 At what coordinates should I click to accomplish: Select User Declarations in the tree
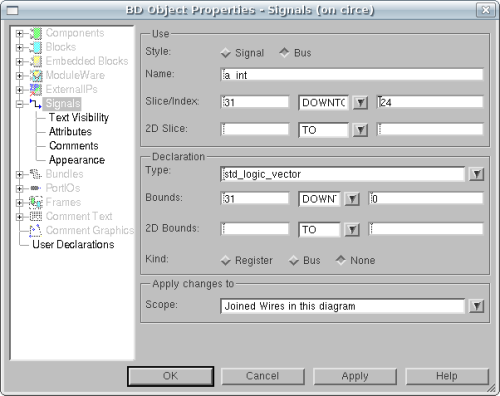point(73,244)
